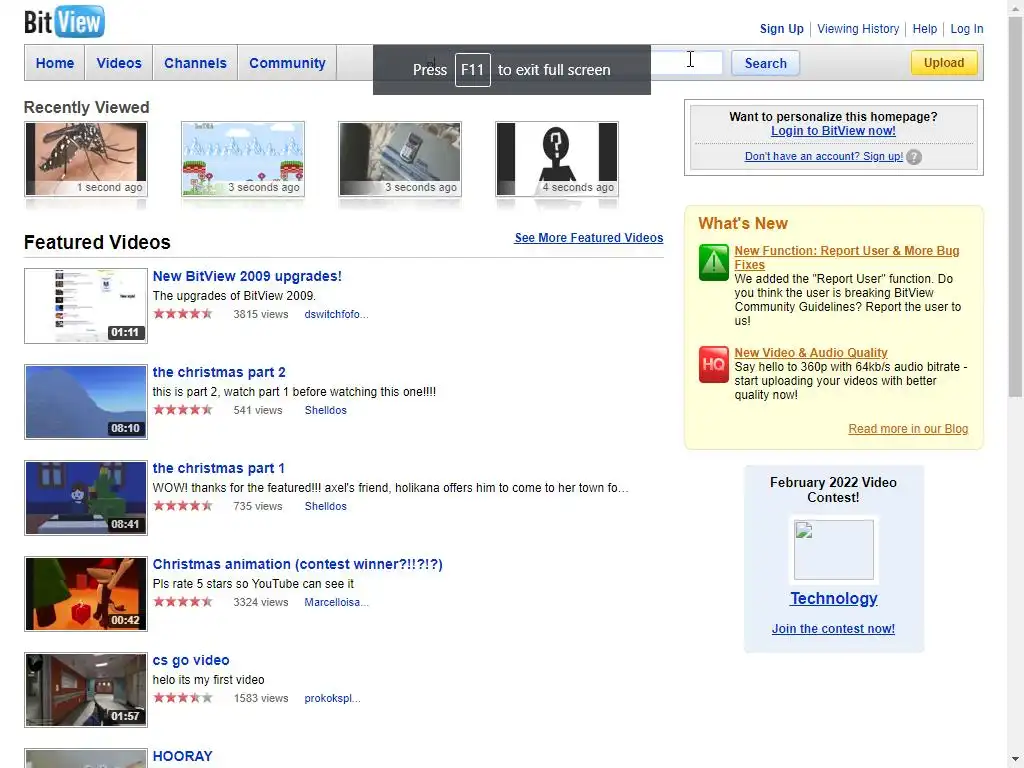Click star rating of cs go video
Viewport: 1024px width, 768px height.
183,697
